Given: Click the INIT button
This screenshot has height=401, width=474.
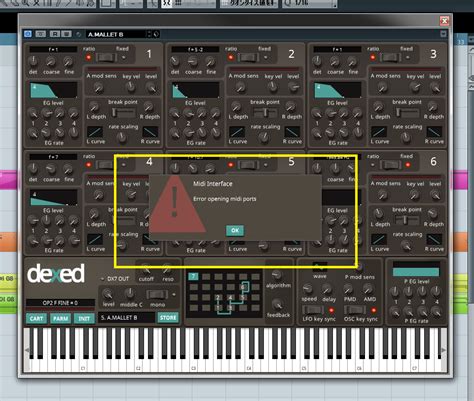Looking at the screenshot, I should tap(84, 318).
